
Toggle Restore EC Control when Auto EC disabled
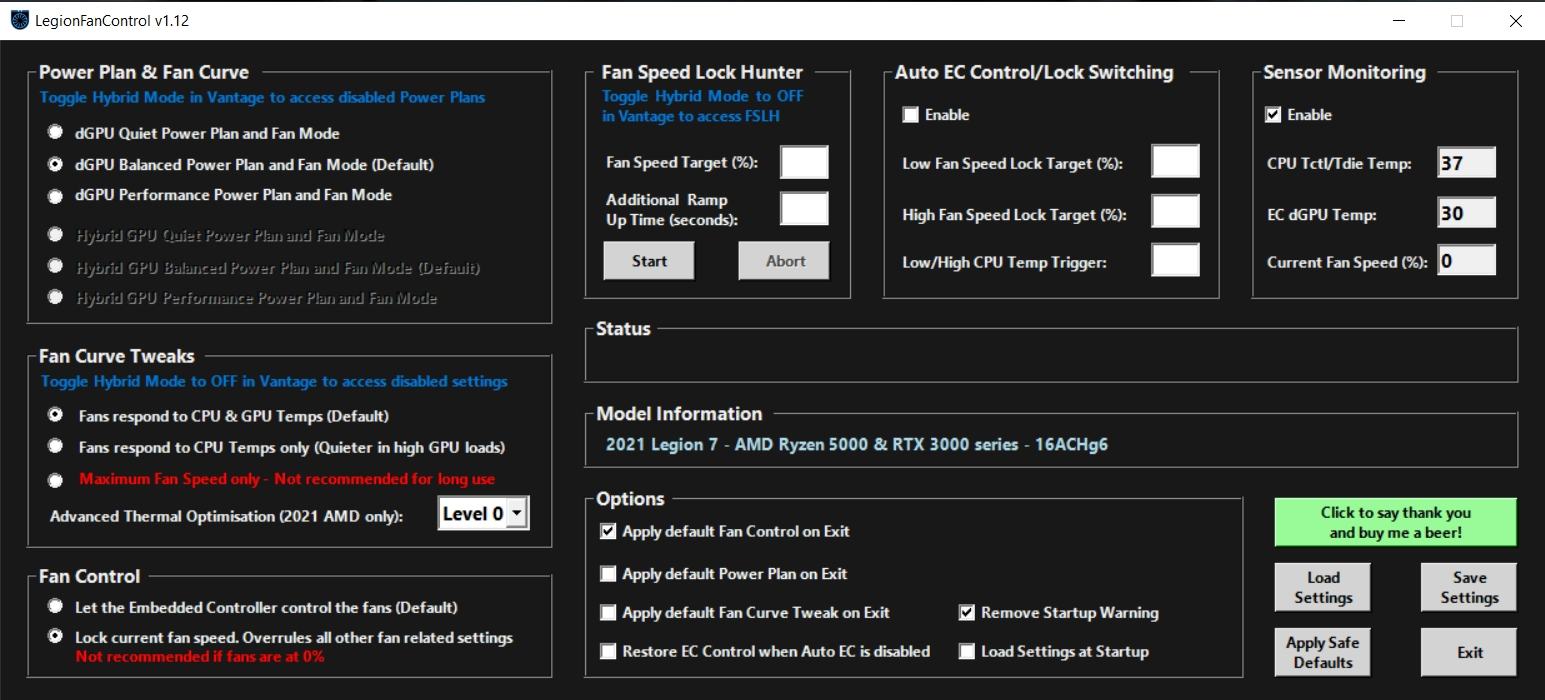[608, 651]
